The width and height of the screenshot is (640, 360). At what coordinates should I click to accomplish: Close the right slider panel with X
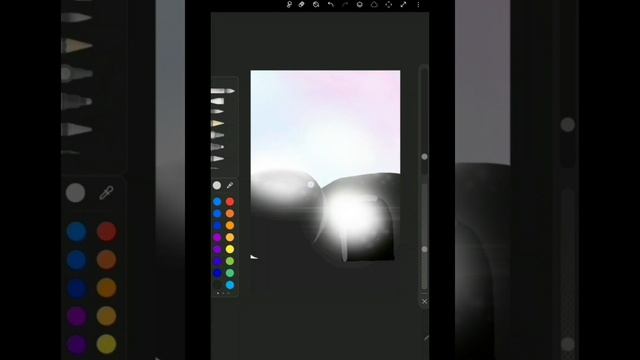click(x=424, y=301)
